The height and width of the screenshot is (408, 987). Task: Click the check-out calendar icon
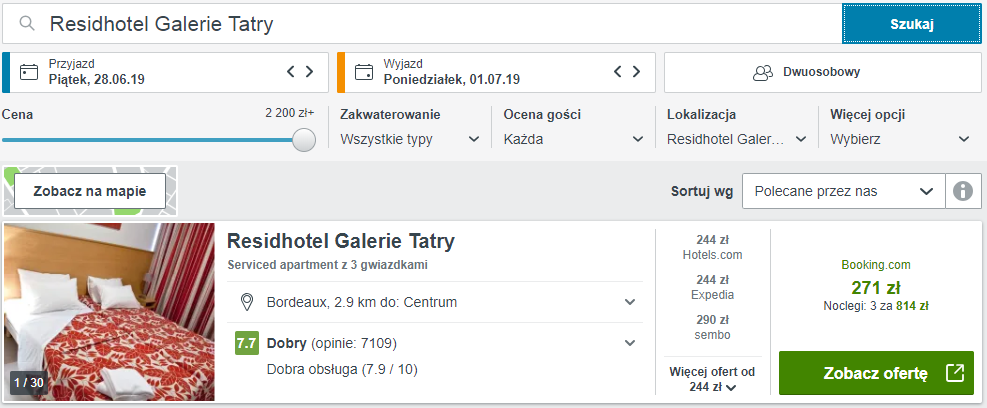pyautogui.click(x=364, y=72)
